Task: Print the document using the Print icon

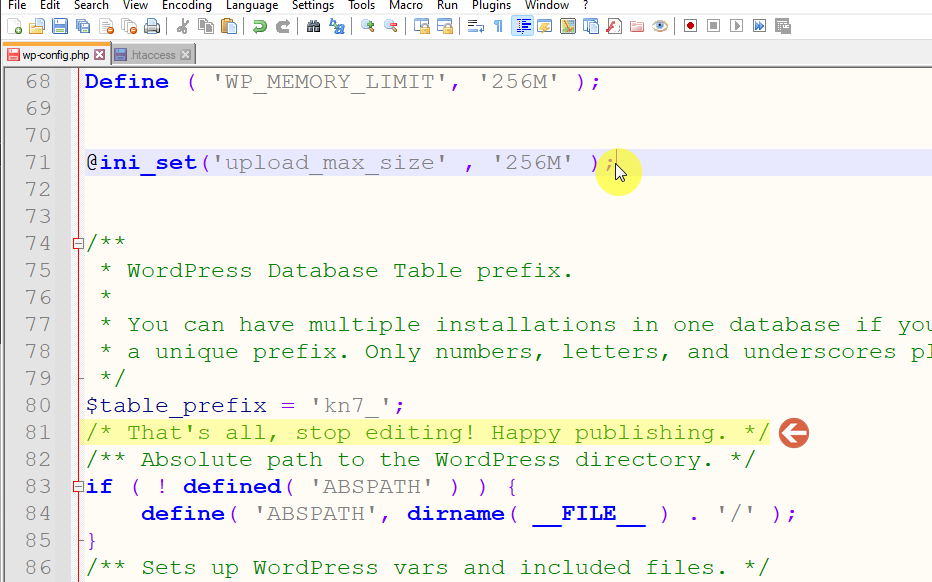Action: [x=152, y=26]
